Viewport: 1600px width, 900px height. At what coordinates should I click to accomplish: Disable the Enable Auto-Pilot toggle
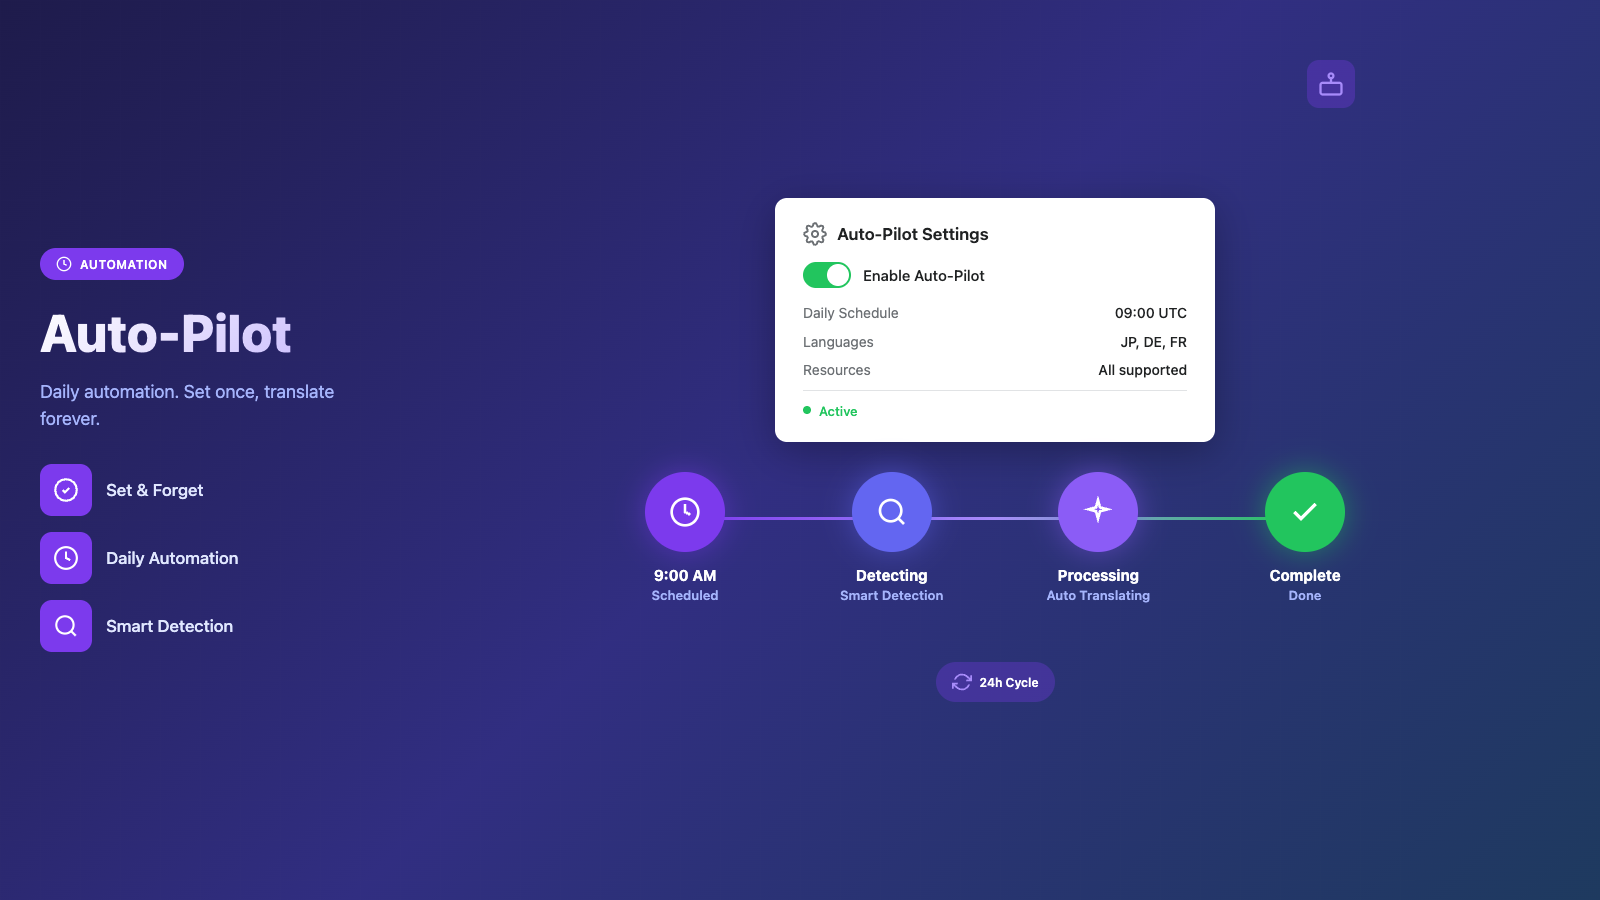pos(827,275)
